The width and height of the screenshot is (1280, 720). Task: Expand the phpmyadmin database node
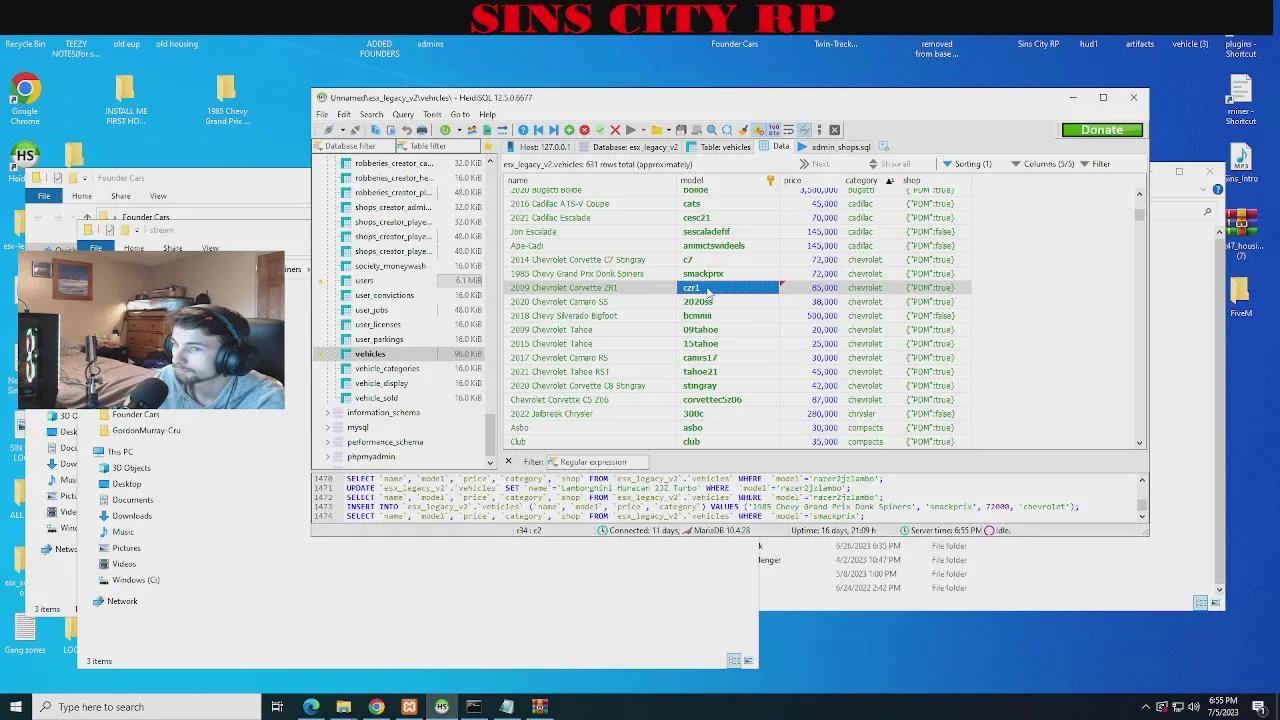click(327, 456)
